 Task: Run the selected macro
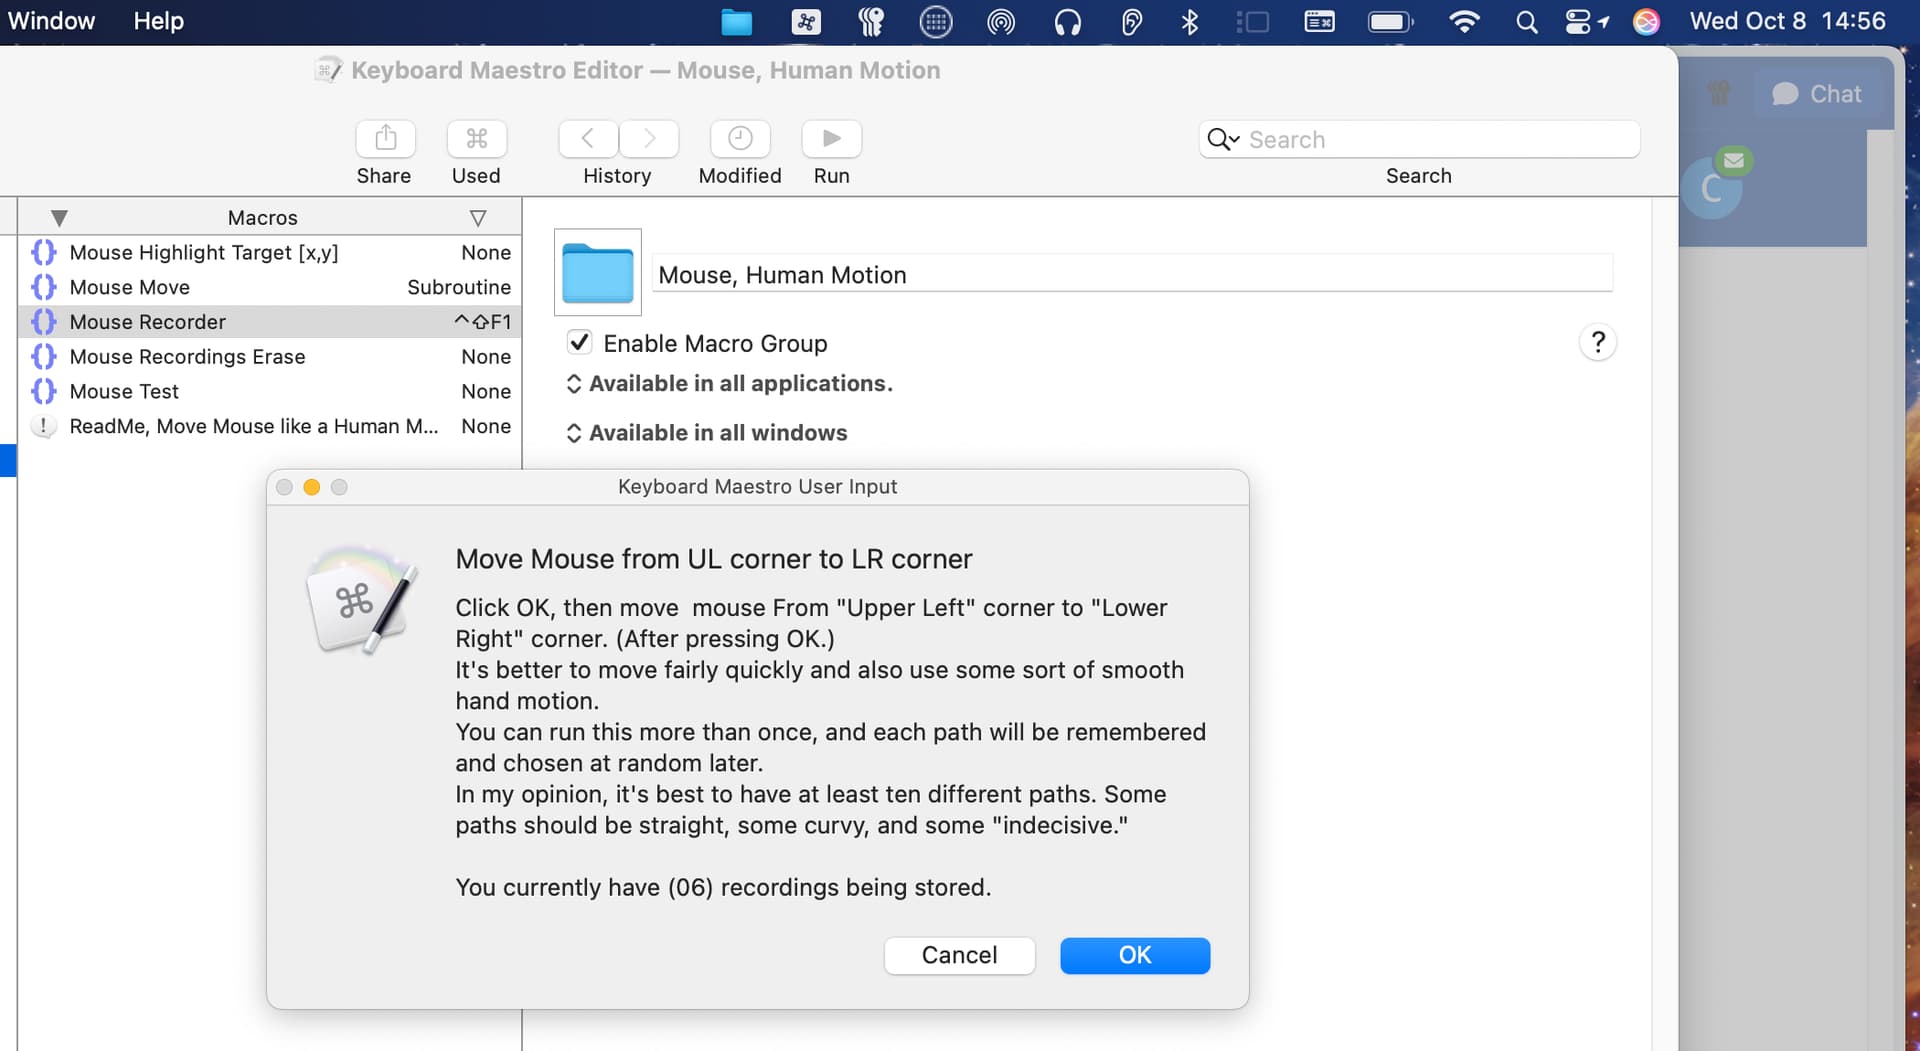pyautogui.click(x=831, y=139)
